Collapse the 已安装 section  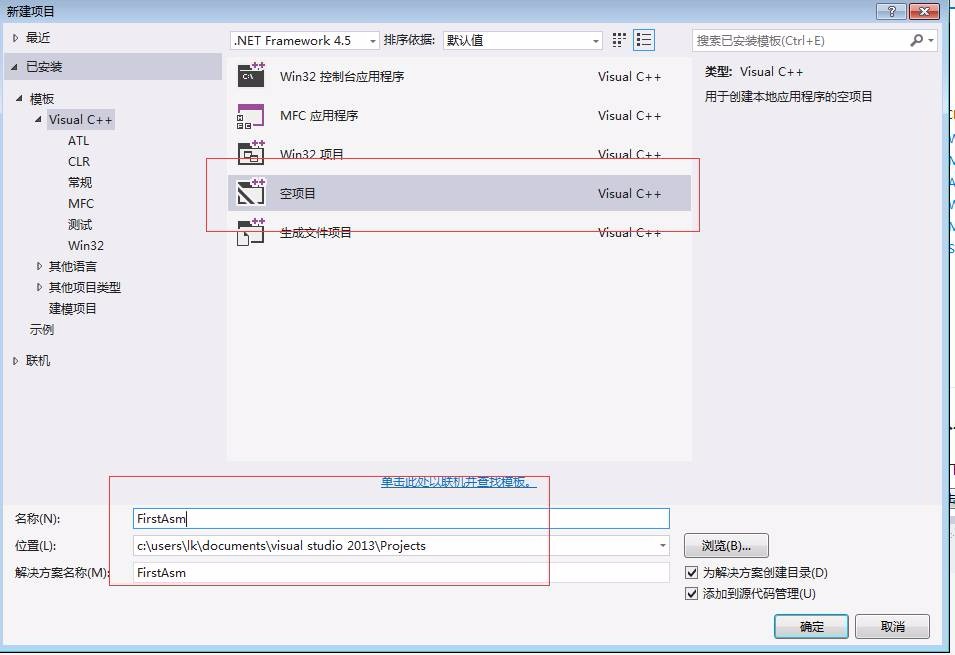click(15, 66)
